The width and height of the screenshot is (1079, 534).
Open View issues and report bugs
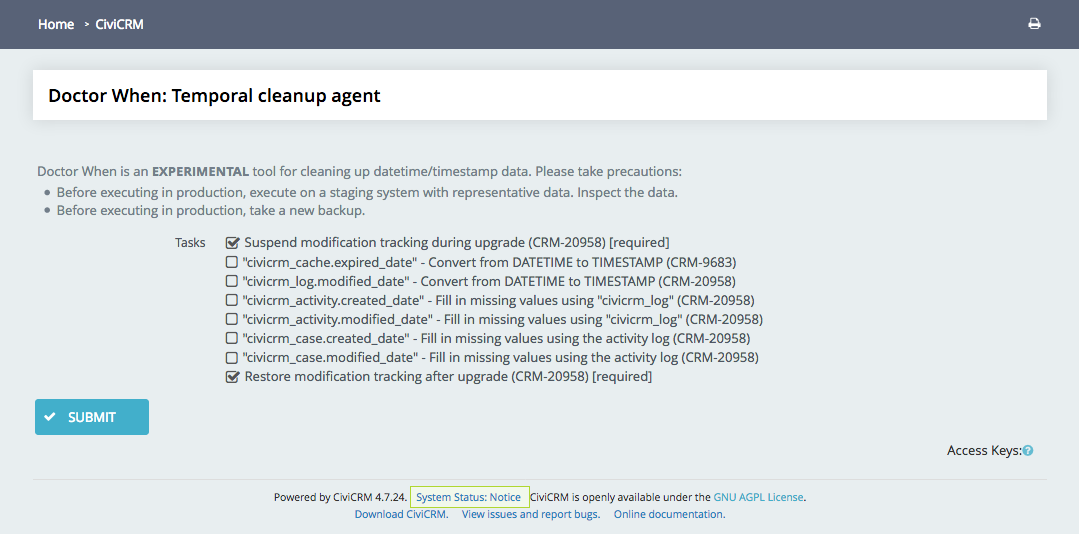point(531,514)
